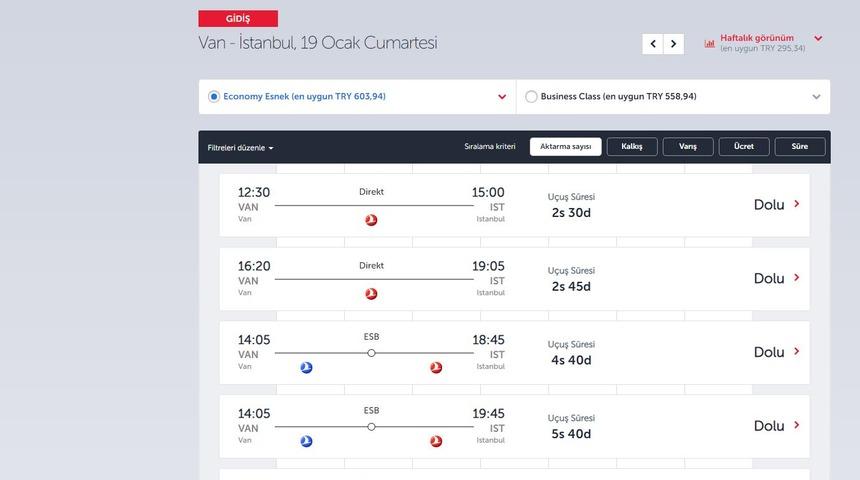Click red arrow beside Dolu on 16:20 flight

[796, 278]
